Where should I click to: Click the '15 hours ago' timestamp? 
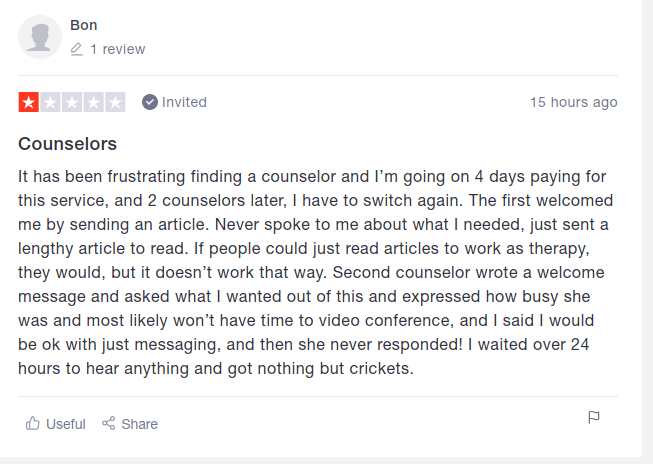[573, 102]
